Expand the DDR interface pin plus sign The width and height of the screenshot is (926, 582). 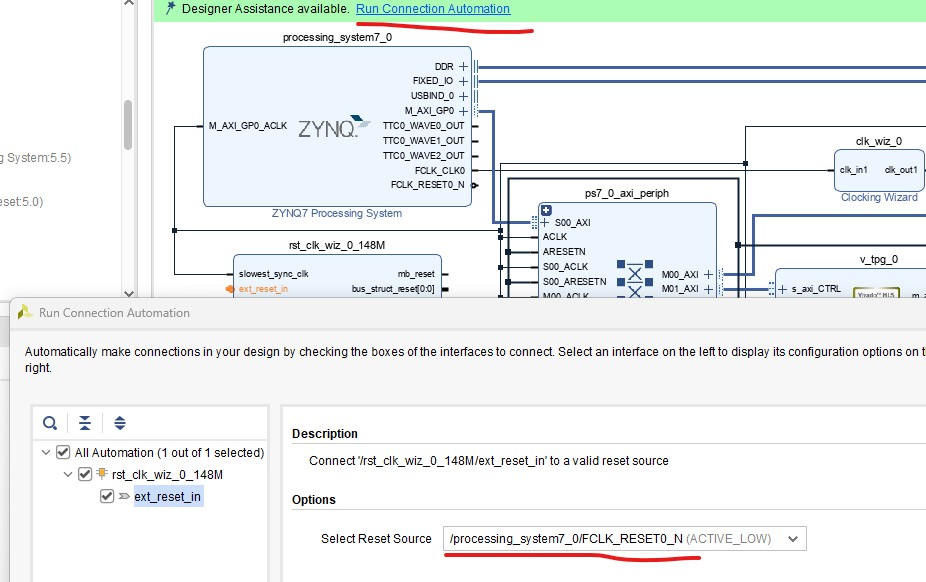pos(464,66)
